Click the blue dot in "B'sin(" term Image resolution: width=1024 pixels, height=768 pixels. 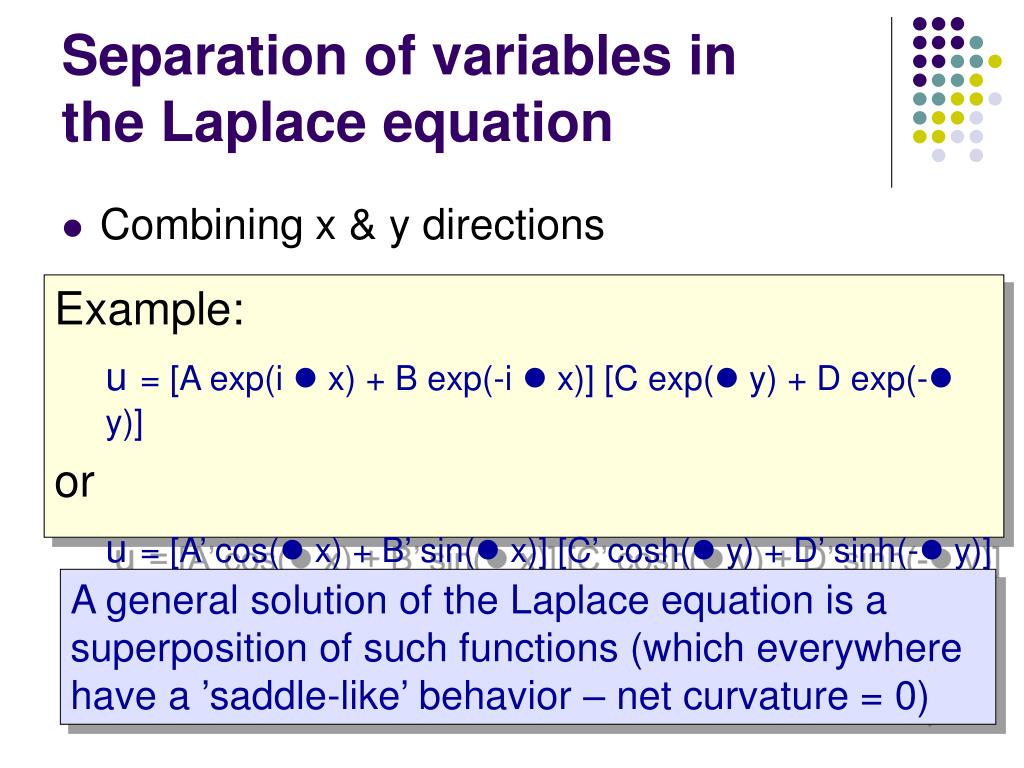[x=488, y=551]
